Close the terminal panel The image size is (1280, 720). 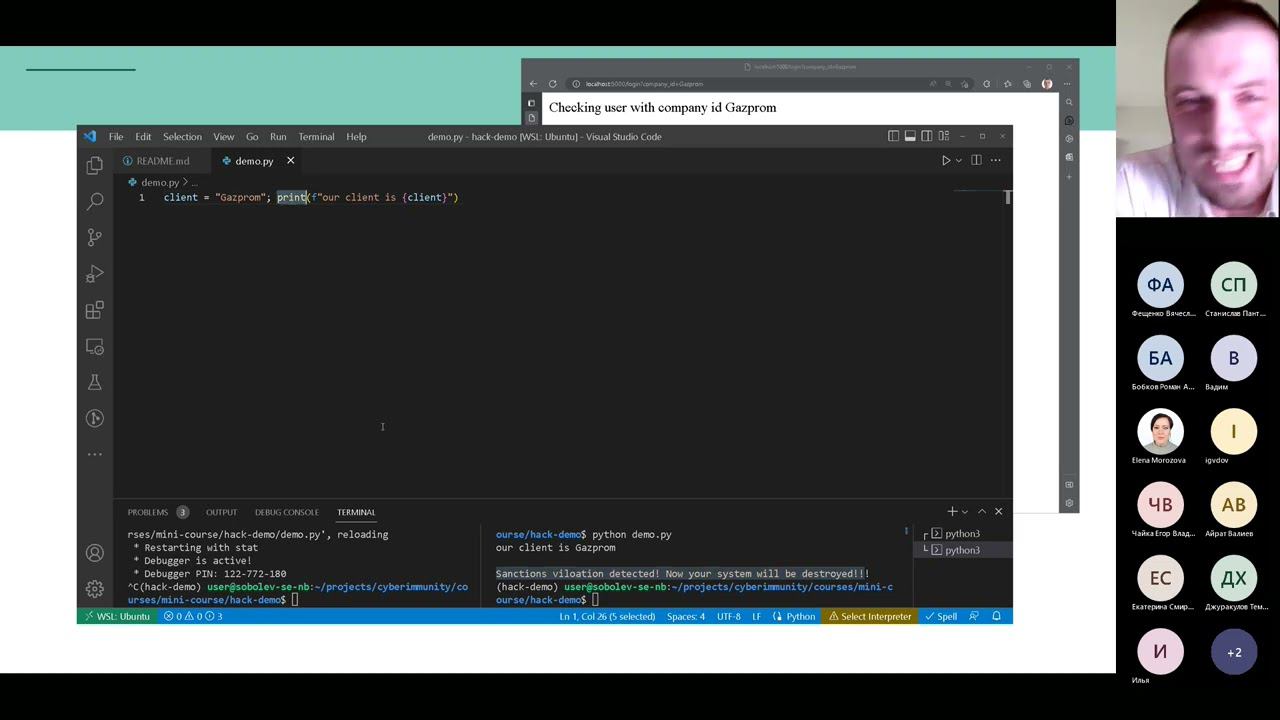pos(998,511)
